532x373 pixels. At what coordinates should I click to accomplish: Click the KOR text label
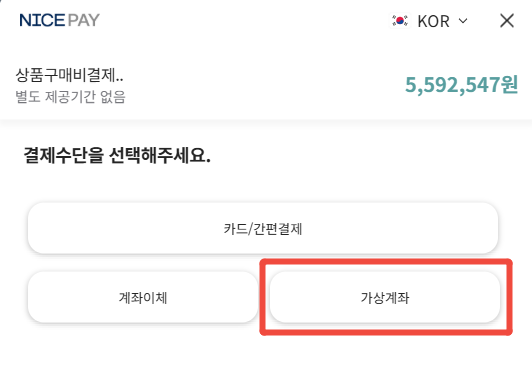tap(433, 21)
